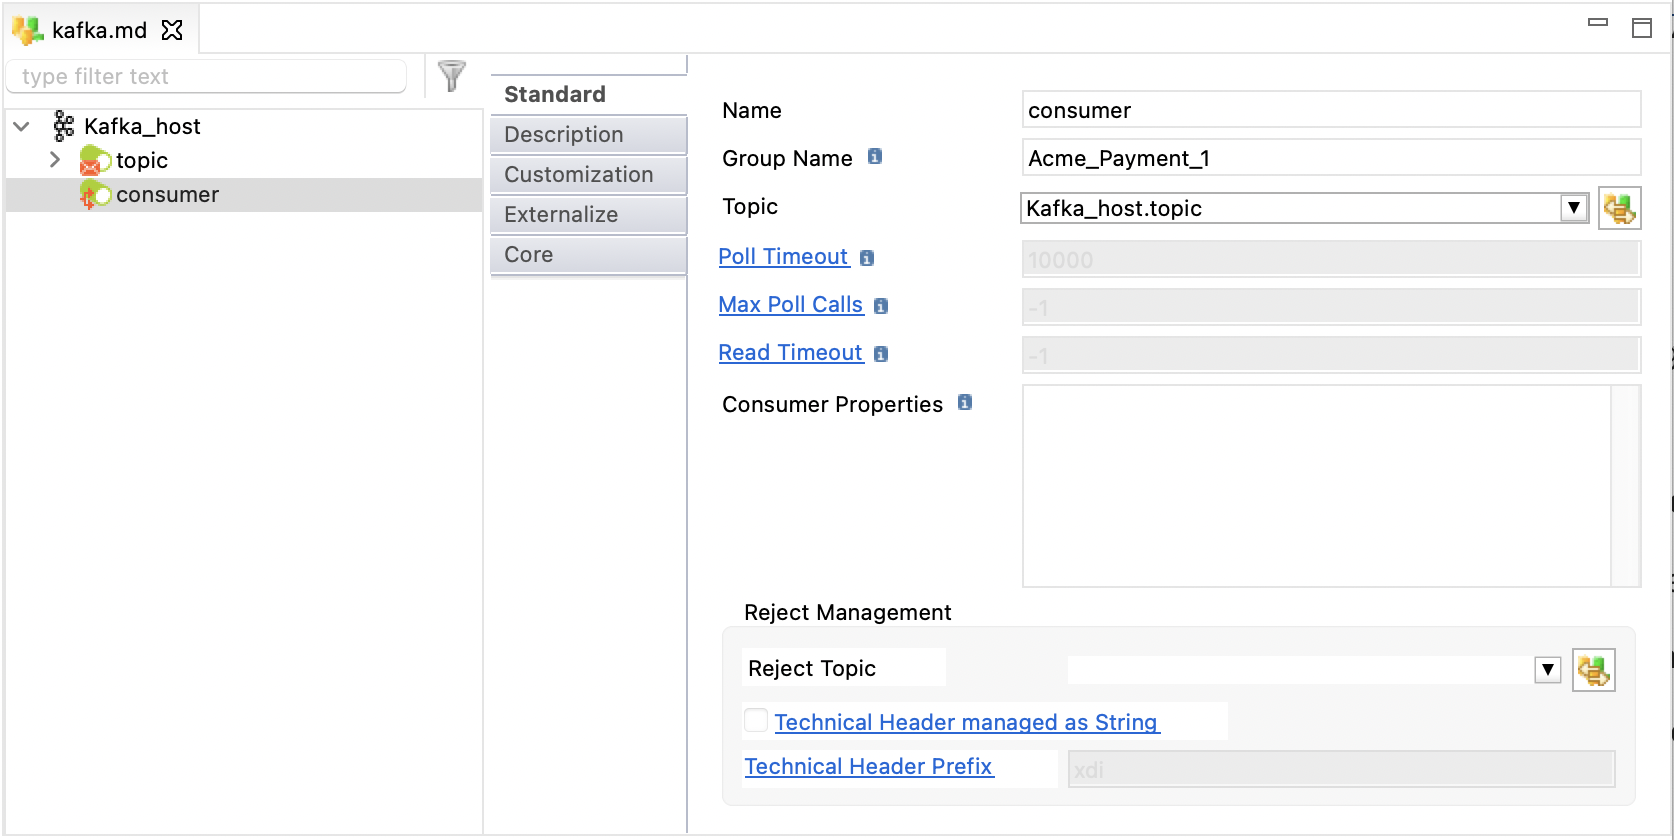Click Consumer Properties vertical scrollbar
1674x840 pixels.
(x=1625, y=486)
